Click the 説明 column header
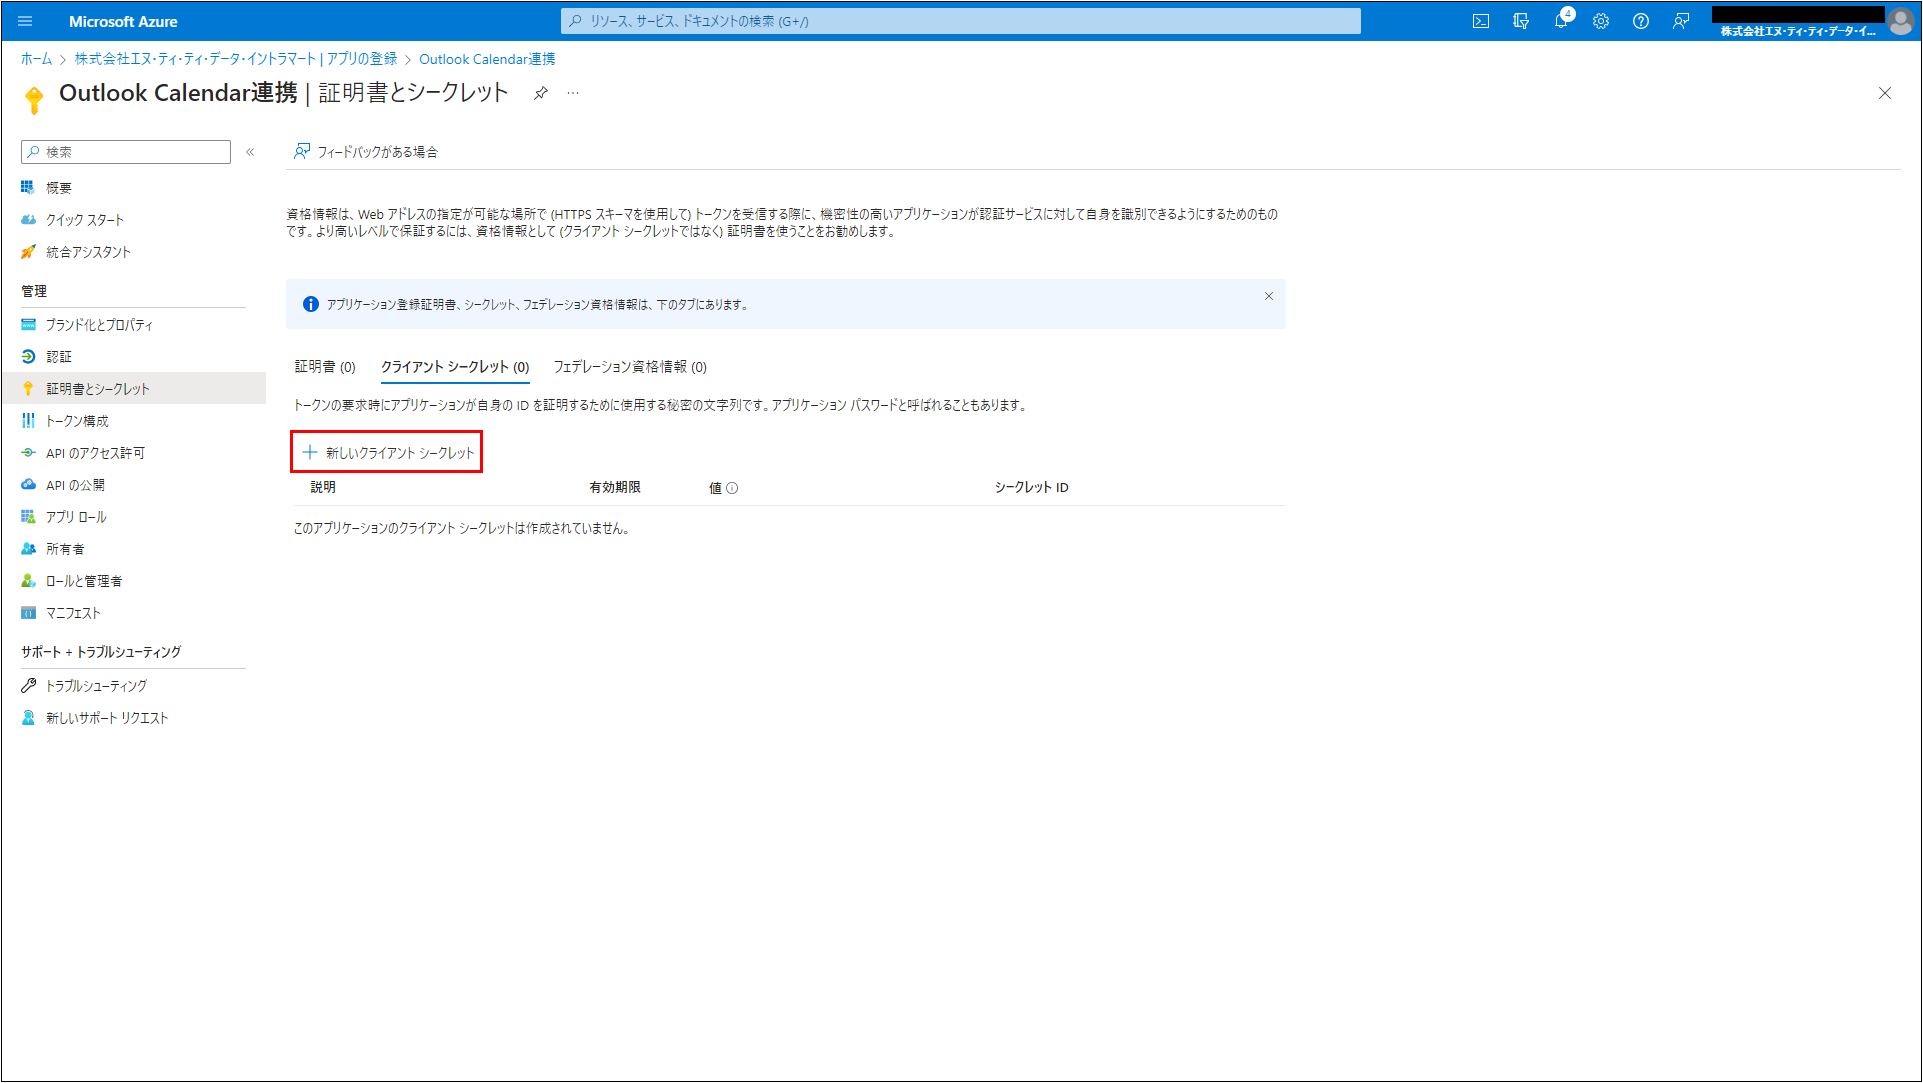 (x=323, y=487)
